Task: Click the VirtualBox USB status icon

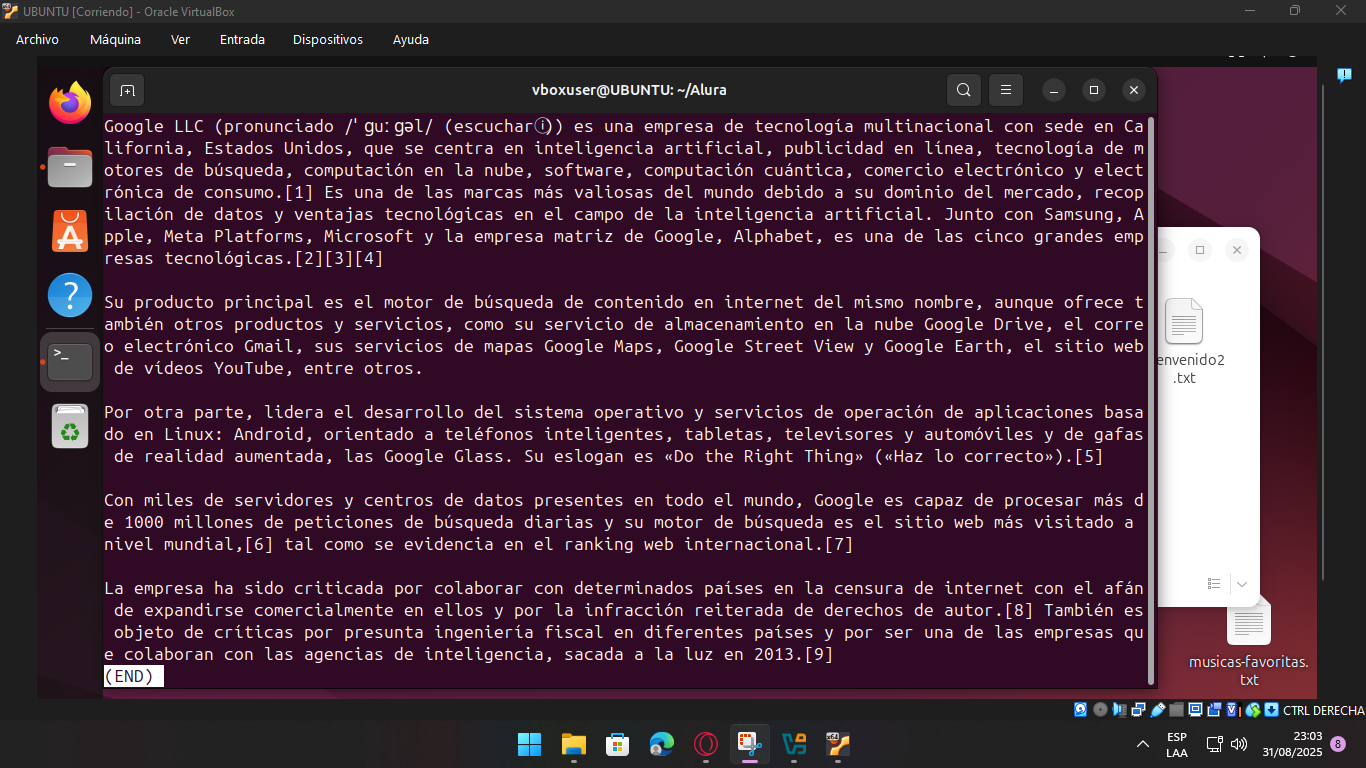Action: coord(1158,710)
